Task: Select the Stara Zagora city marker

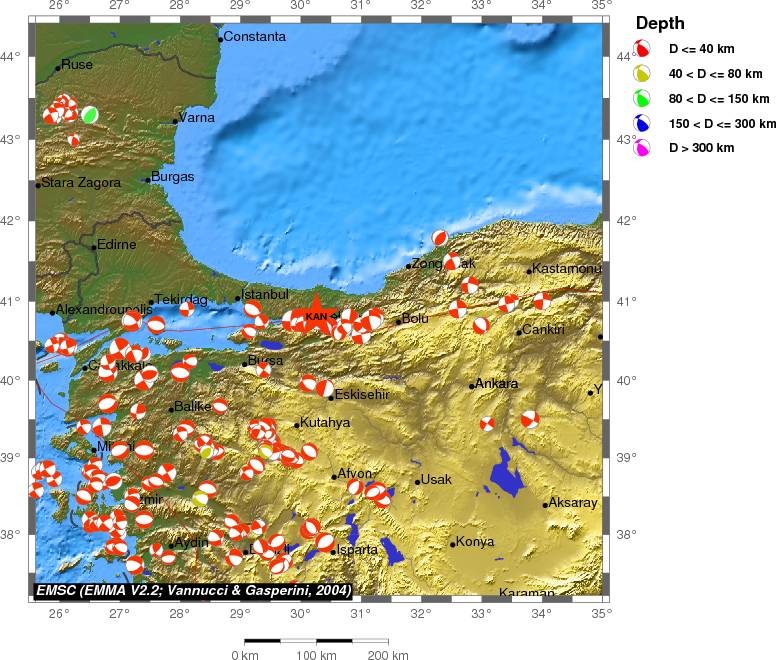Action: [x=38, y=185]
